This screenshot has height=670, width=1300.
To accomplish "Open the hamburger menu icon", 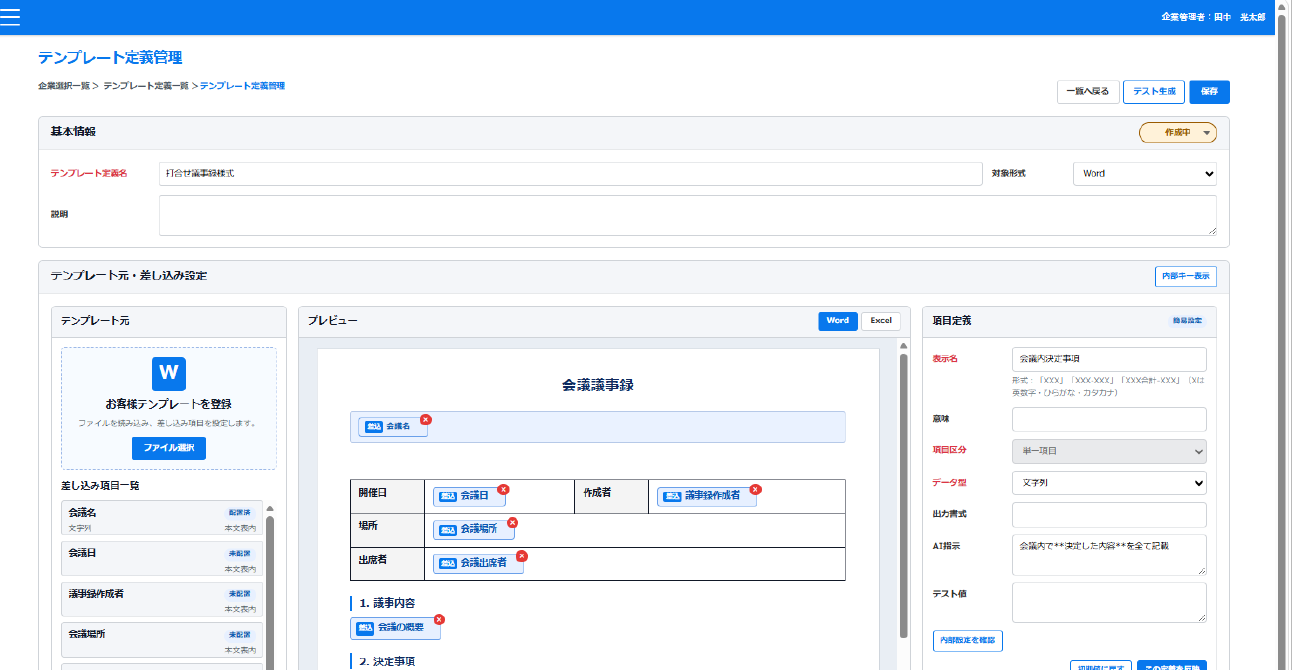I will coord(10,17).
